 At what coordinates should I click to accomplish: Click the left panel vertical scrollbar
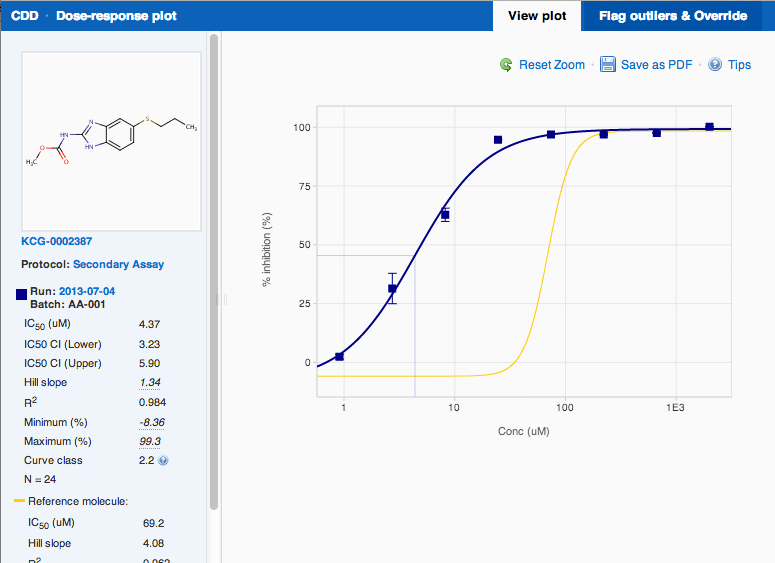(213, 270)
